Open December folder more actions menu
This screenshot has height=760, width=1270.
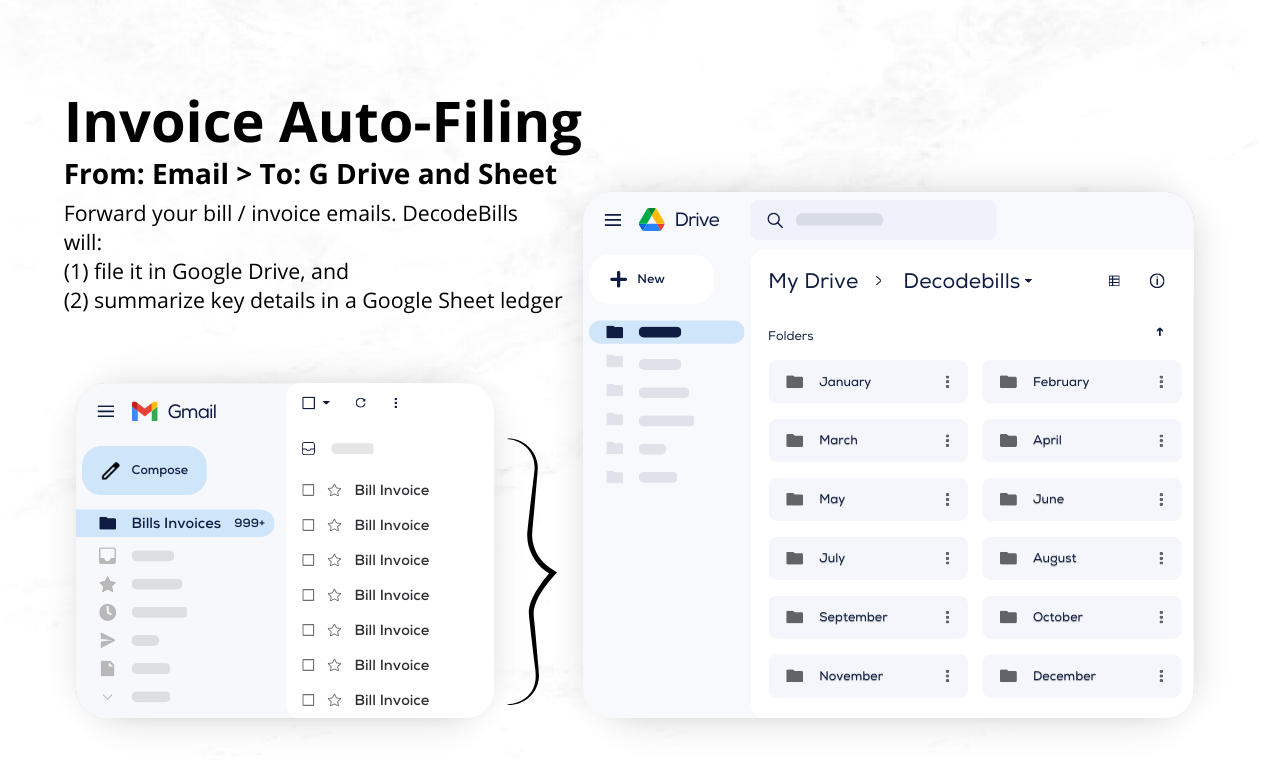1161,676
